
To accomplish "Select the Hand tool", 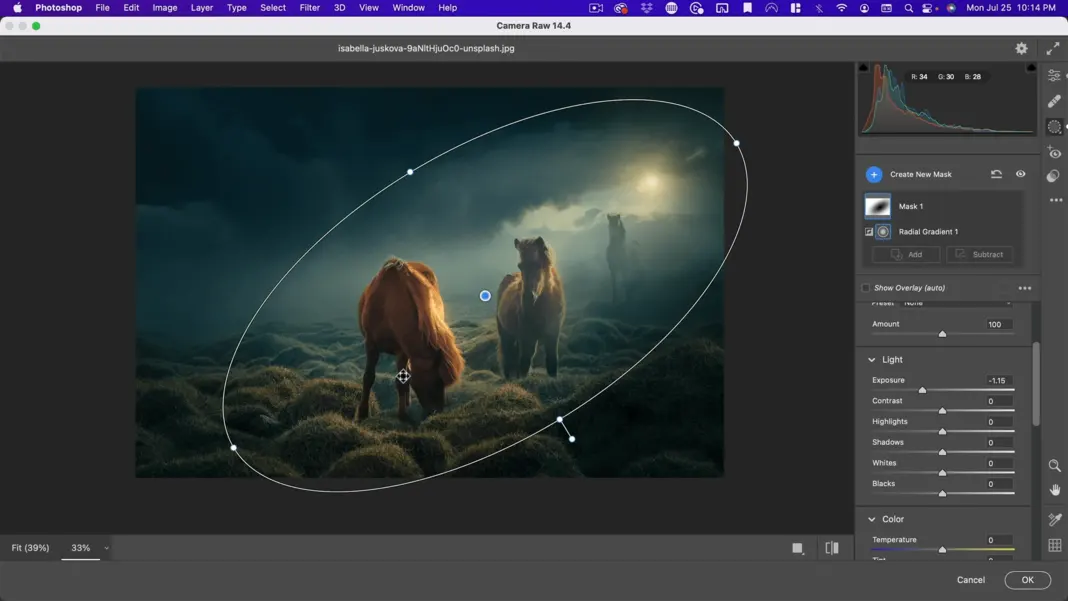I will tap(1054, 490).
